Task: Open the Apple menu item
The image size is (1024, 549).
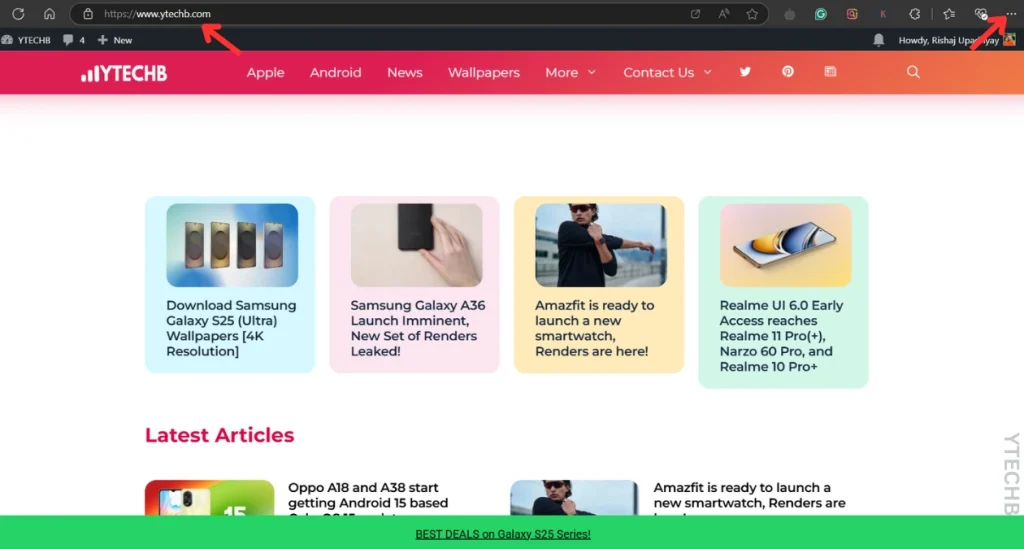Action: (x=265, y=72)
